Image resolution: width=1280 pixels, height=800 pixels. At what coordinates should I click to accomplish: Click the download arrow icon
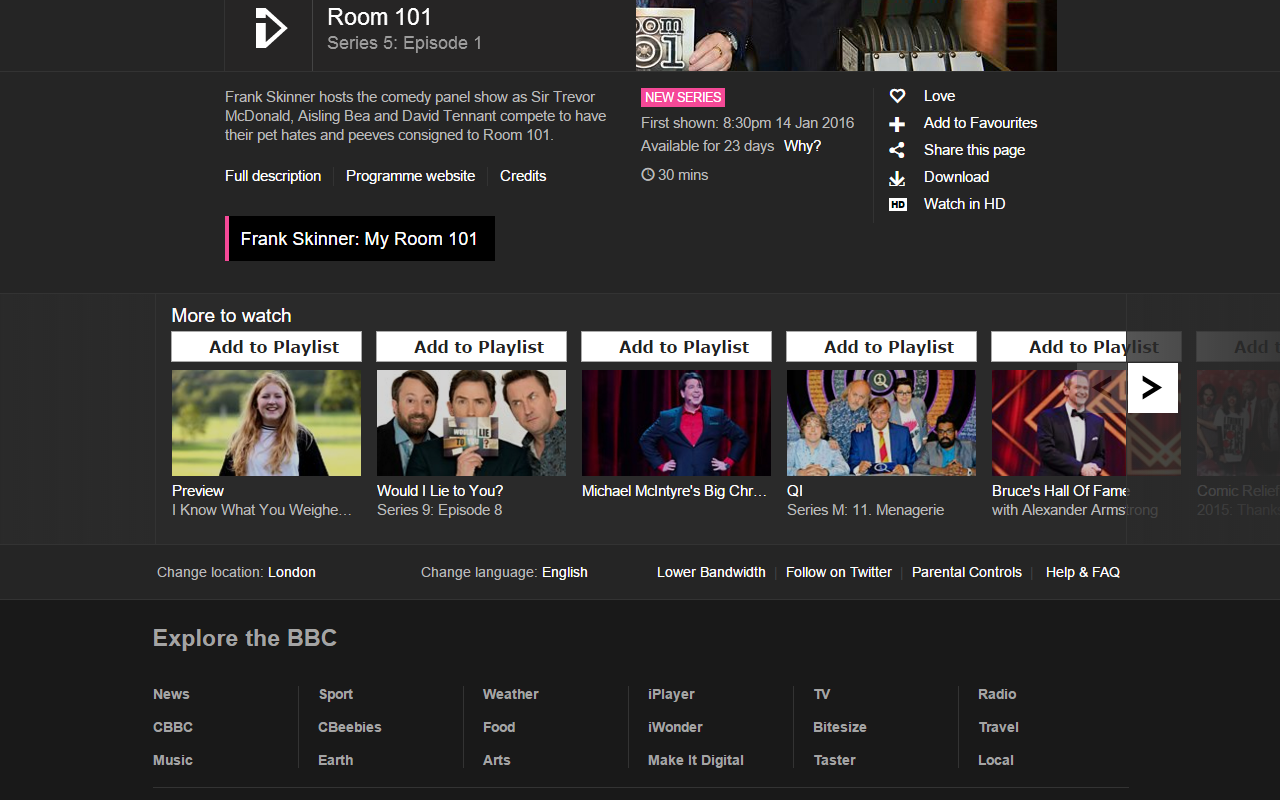coord(897,178)
